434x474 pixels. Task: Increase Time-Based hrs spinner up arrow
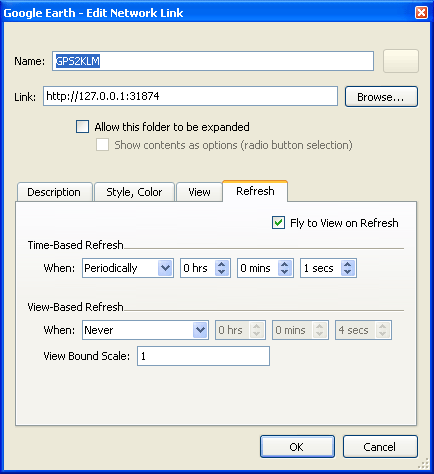[222, 264]
